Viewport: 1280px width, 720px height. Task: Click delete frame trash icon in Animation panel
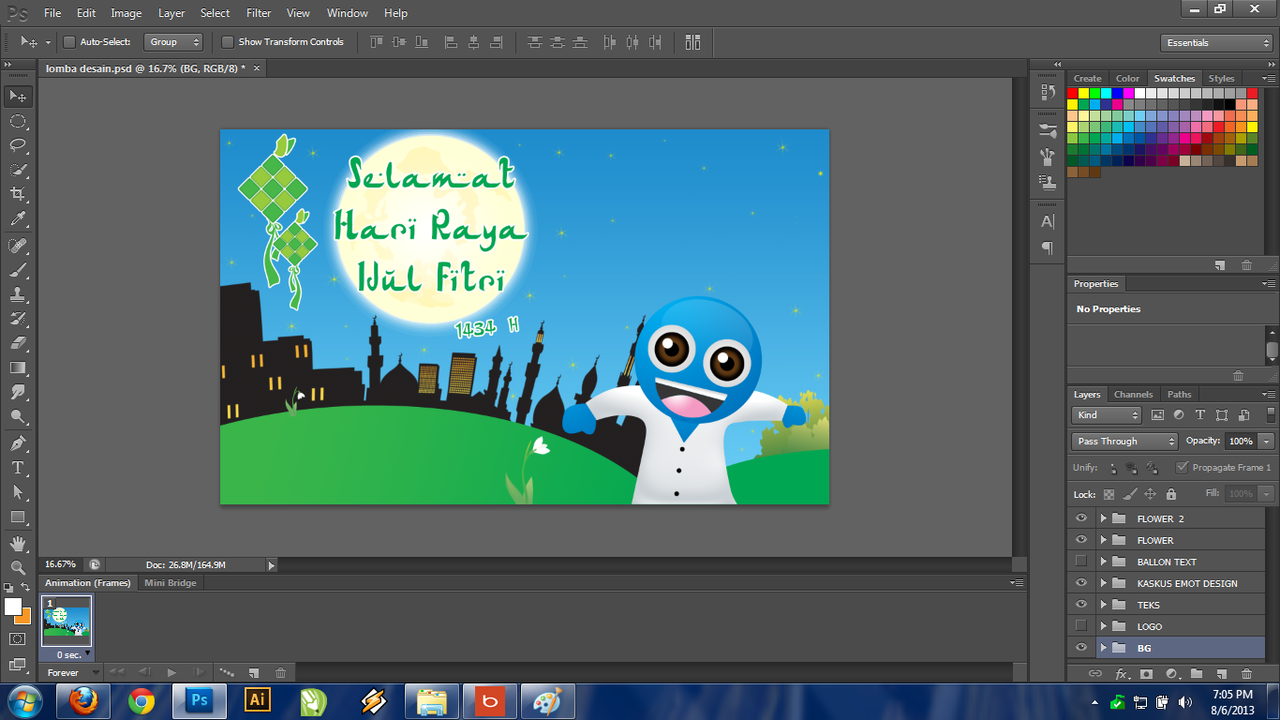281,673
